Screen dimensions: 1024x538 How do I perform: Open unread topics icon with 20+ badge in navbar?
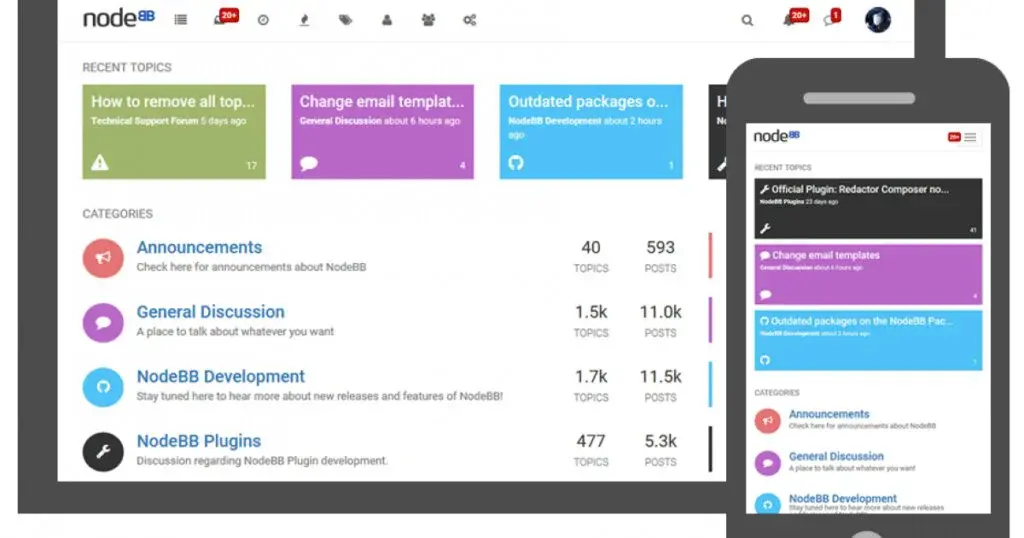pos(225,17)
